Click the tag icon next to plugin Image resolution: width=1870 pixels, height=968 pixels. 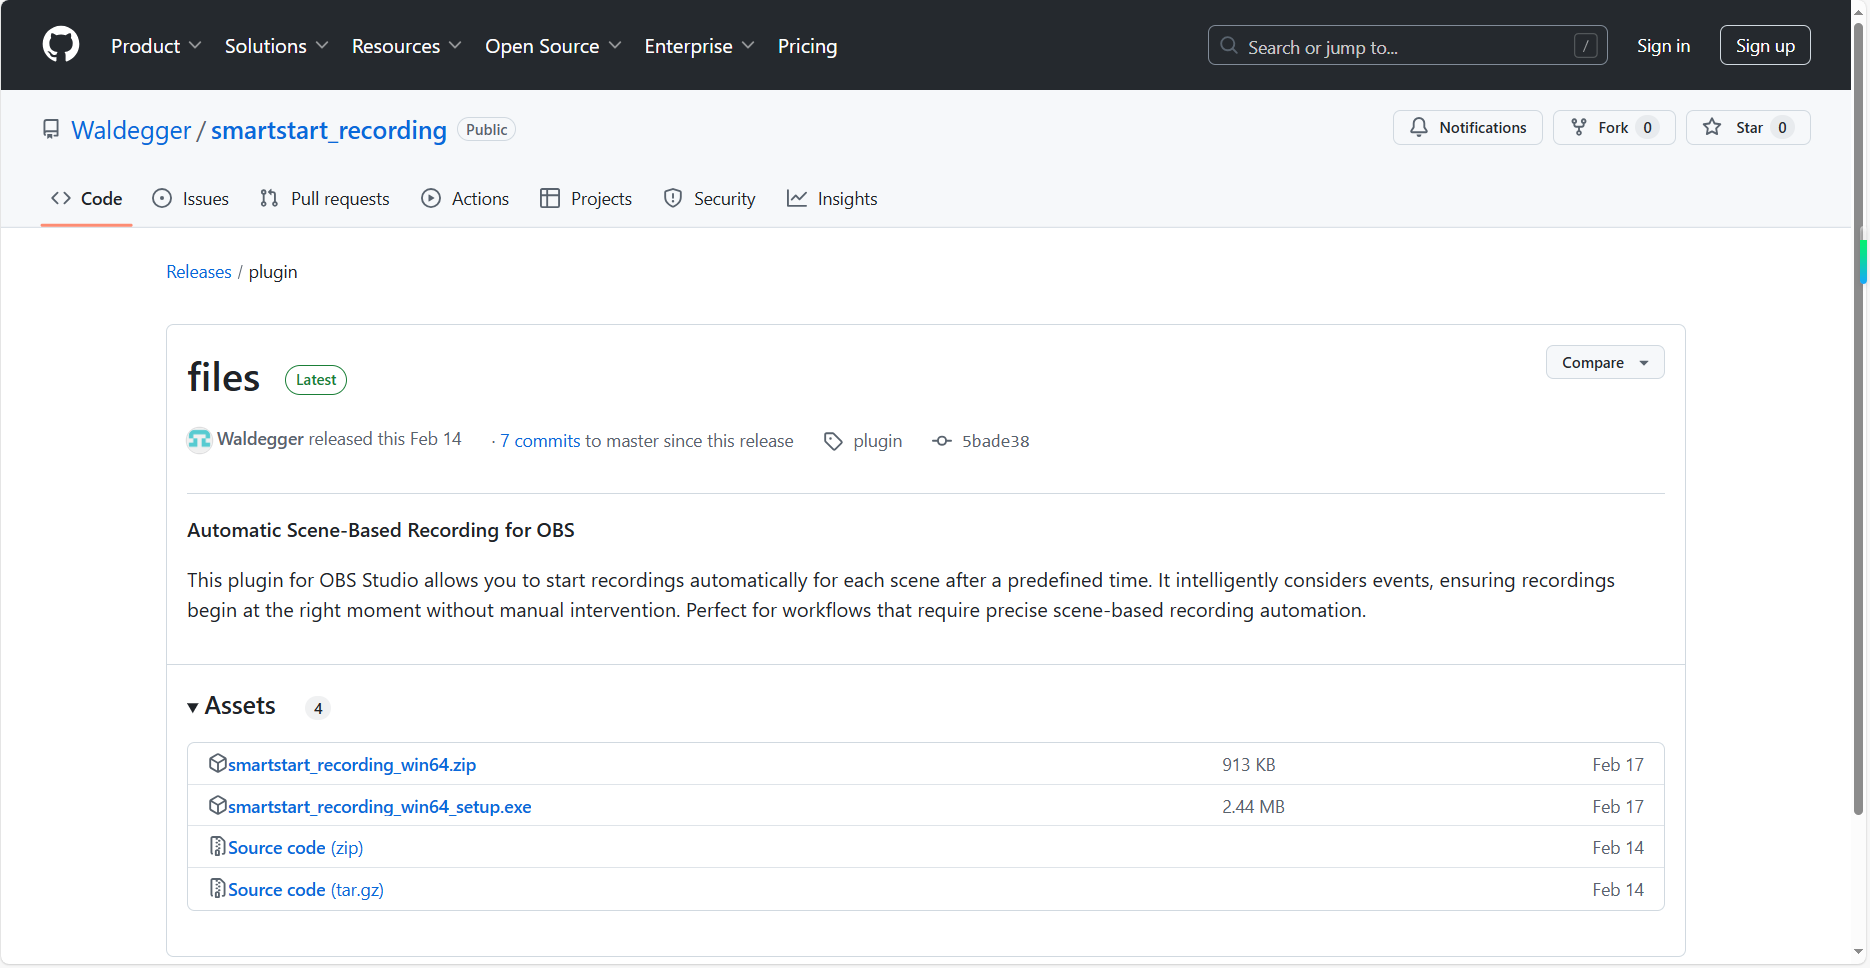point(833,441)
